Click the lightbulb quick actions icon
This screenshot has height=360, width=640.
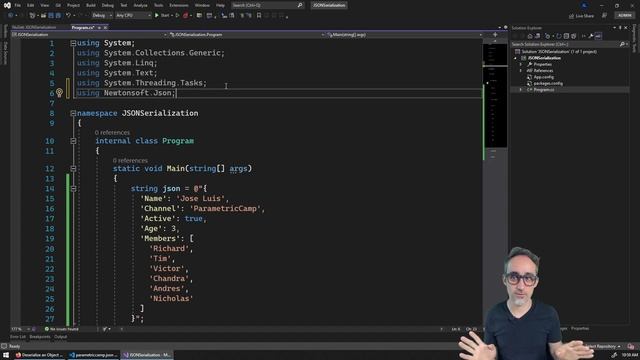[x=60, y=93]
